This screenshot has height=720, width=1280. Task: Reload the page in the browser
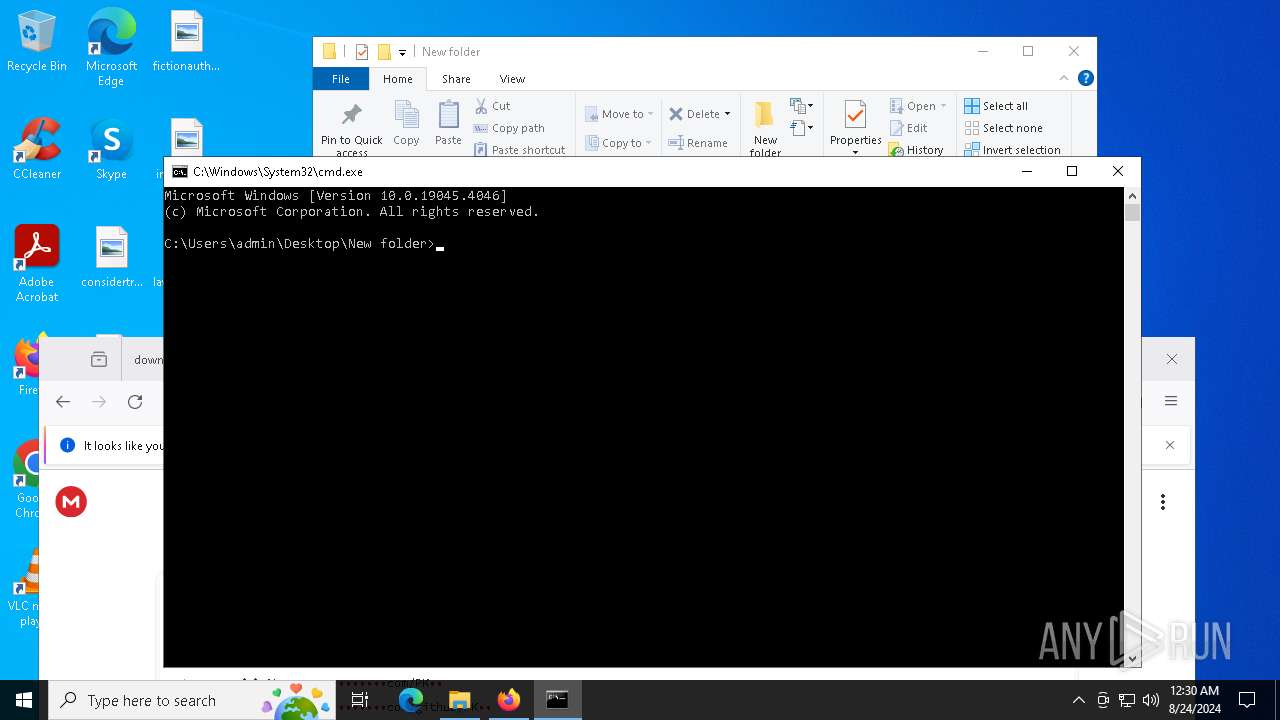coord(135,402)
